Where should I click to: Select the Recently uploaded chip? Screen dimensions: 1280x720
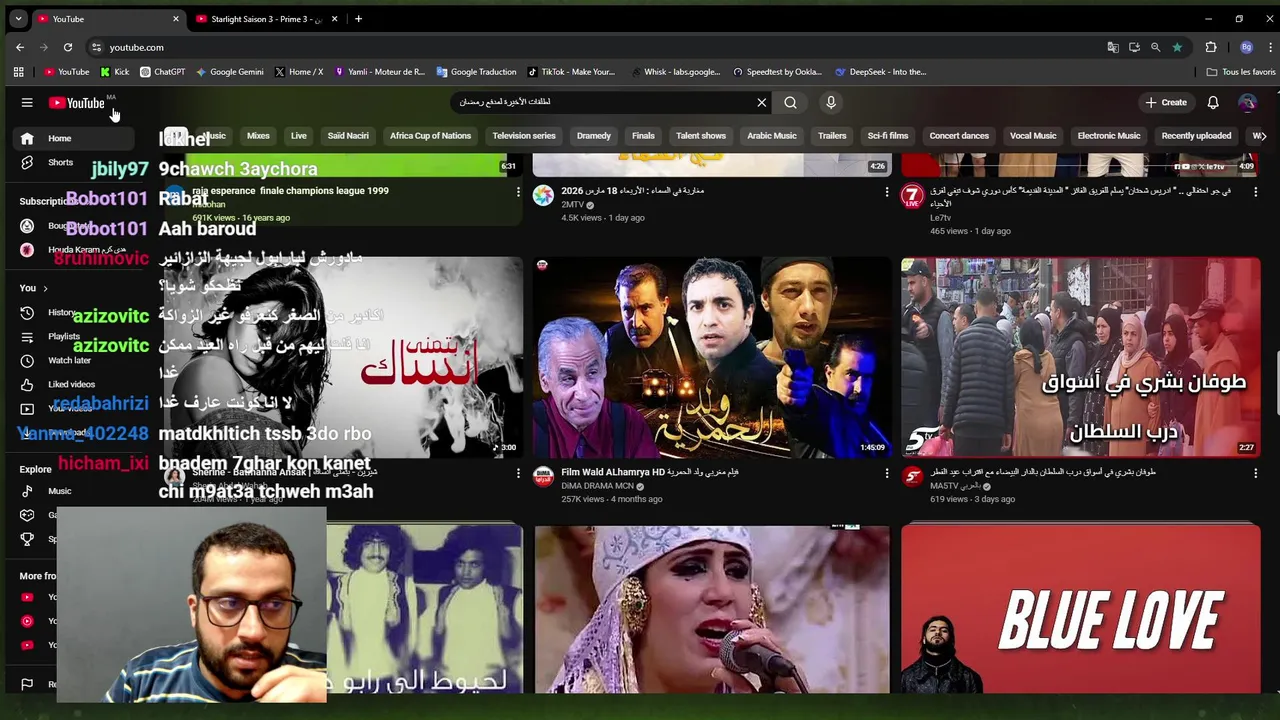tap(1196, 136)
